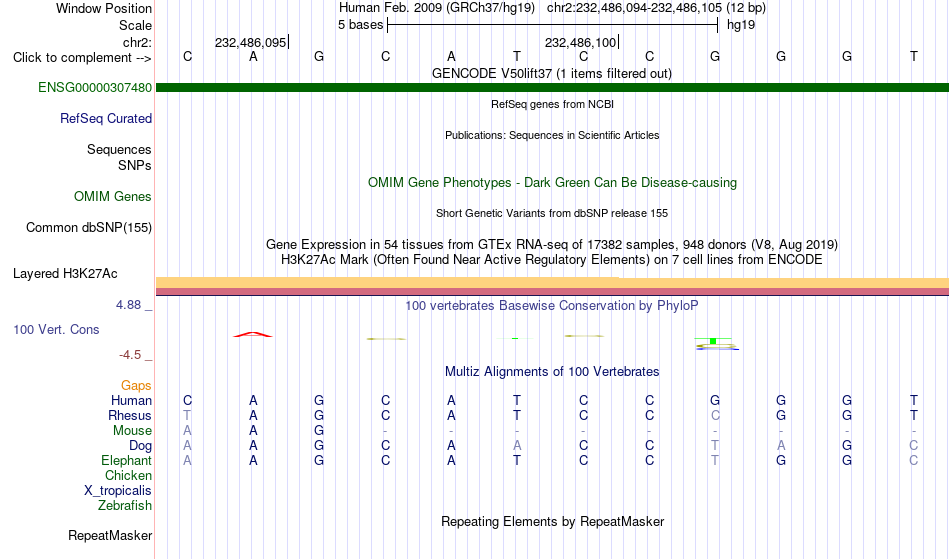This screenshot has width=950, height=559.
Task: Click the green ENSG00000307480 gene bar
Action: coord(553,88)
